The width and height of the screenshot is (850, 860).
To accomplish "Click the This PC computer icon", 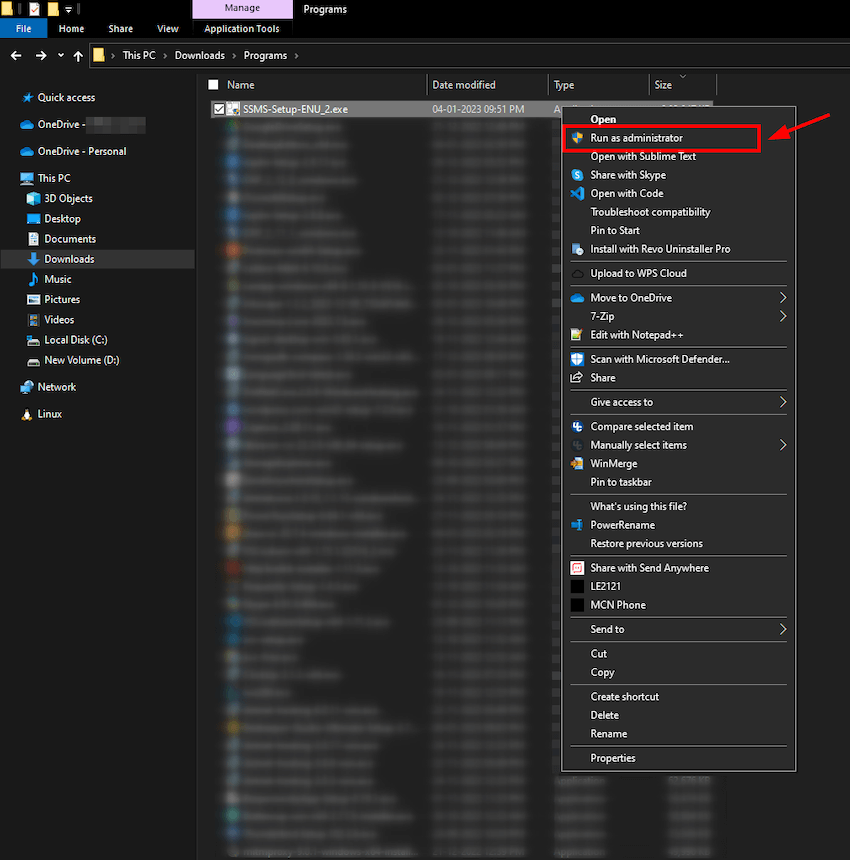I will pos(26,178).
